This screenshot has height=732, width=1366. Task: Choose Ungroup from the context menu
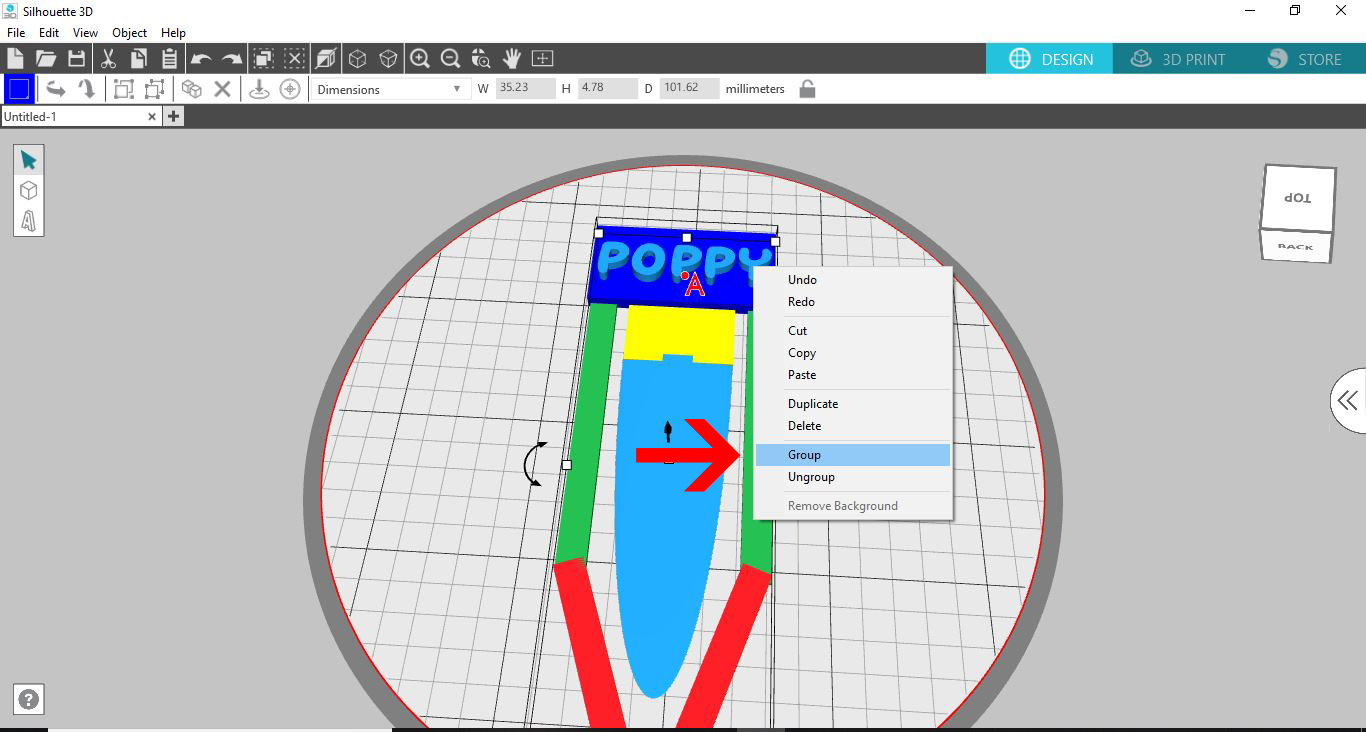(x=853, y=477)
